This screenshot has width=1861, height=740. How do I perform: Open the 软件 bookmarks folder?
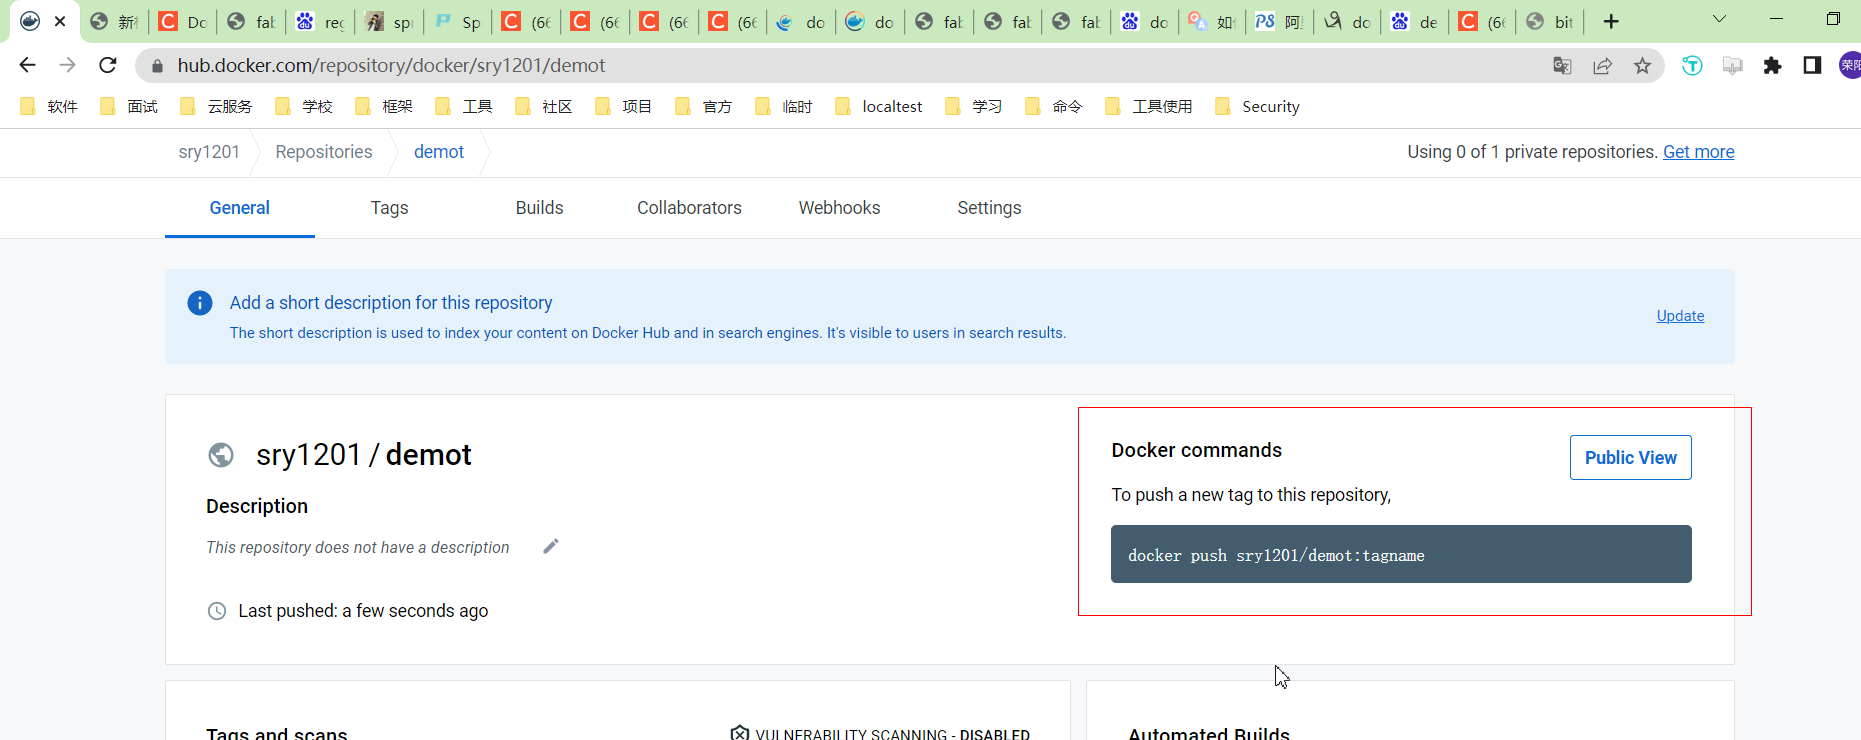coord(49,107)
